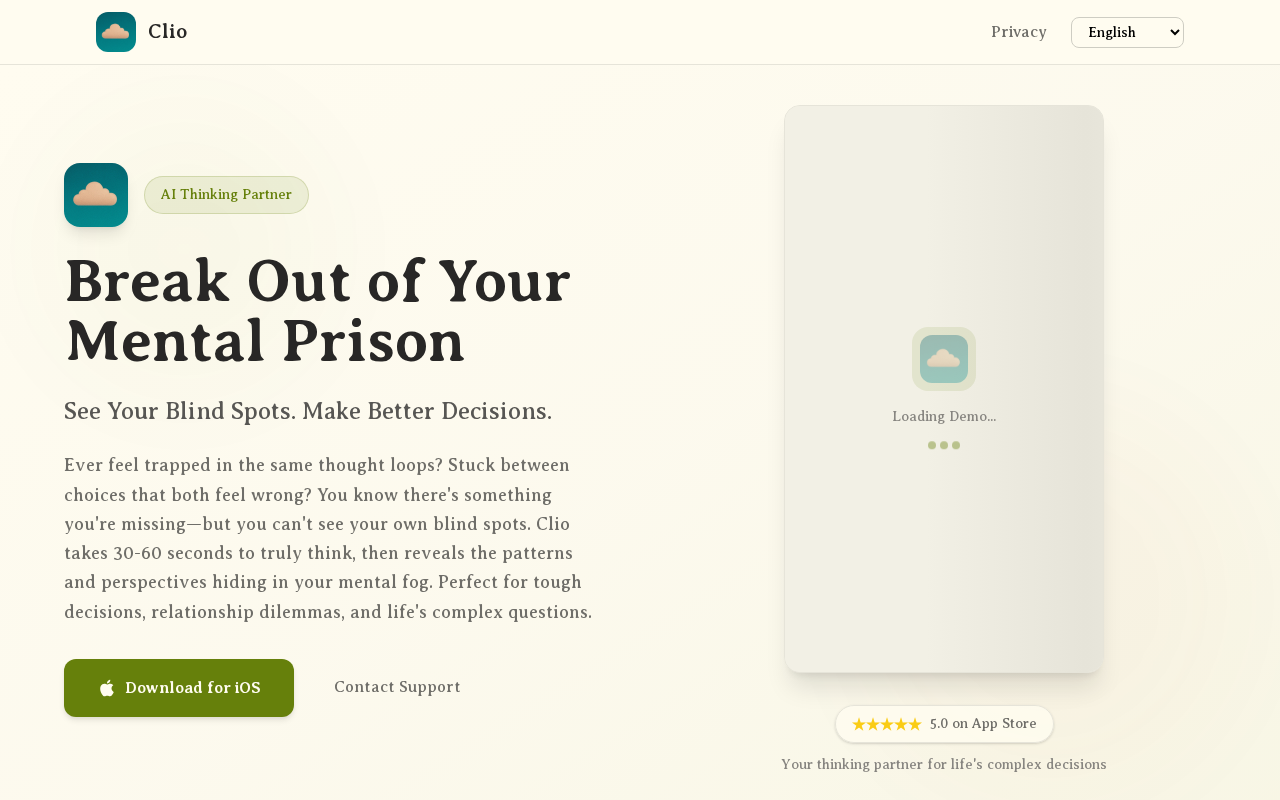The width and height of the screenshot is (1280, 800).
Task: Click the Your thinking partner tagline
Action: 944,765
